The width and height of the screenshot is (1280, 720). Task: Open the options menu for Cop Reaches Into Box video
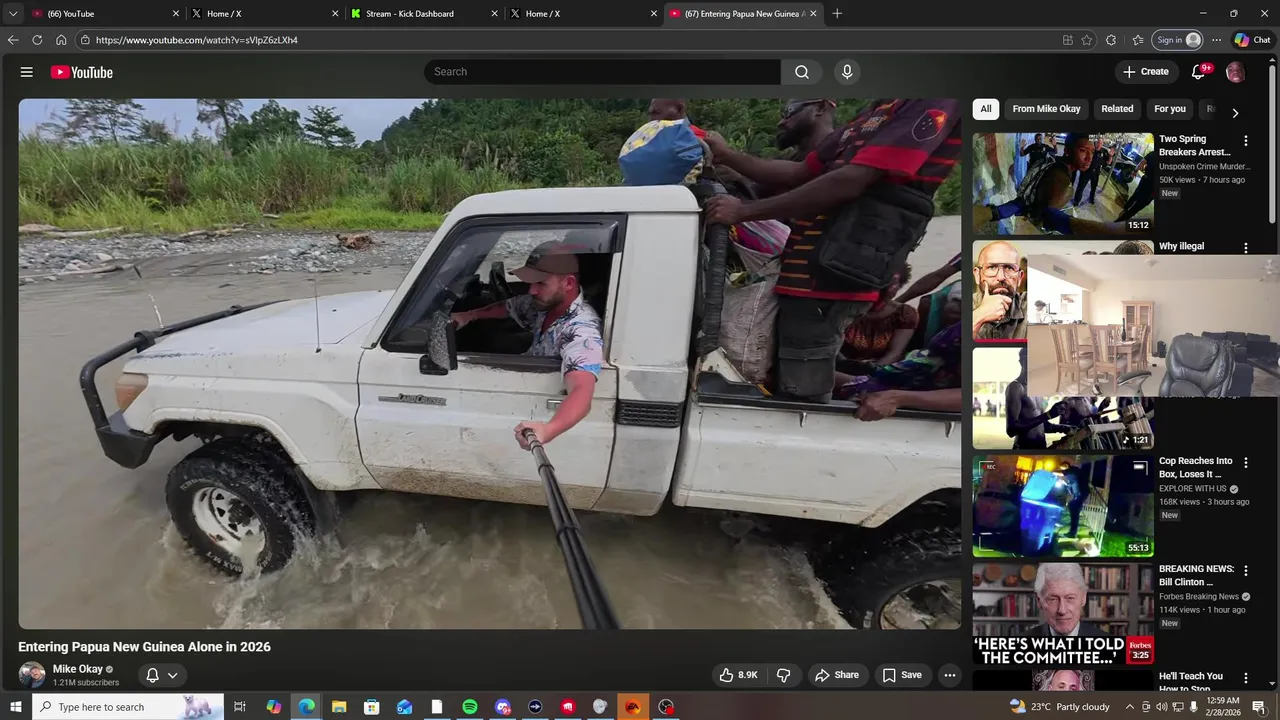pyautogui.click(x=1245, y=463)
